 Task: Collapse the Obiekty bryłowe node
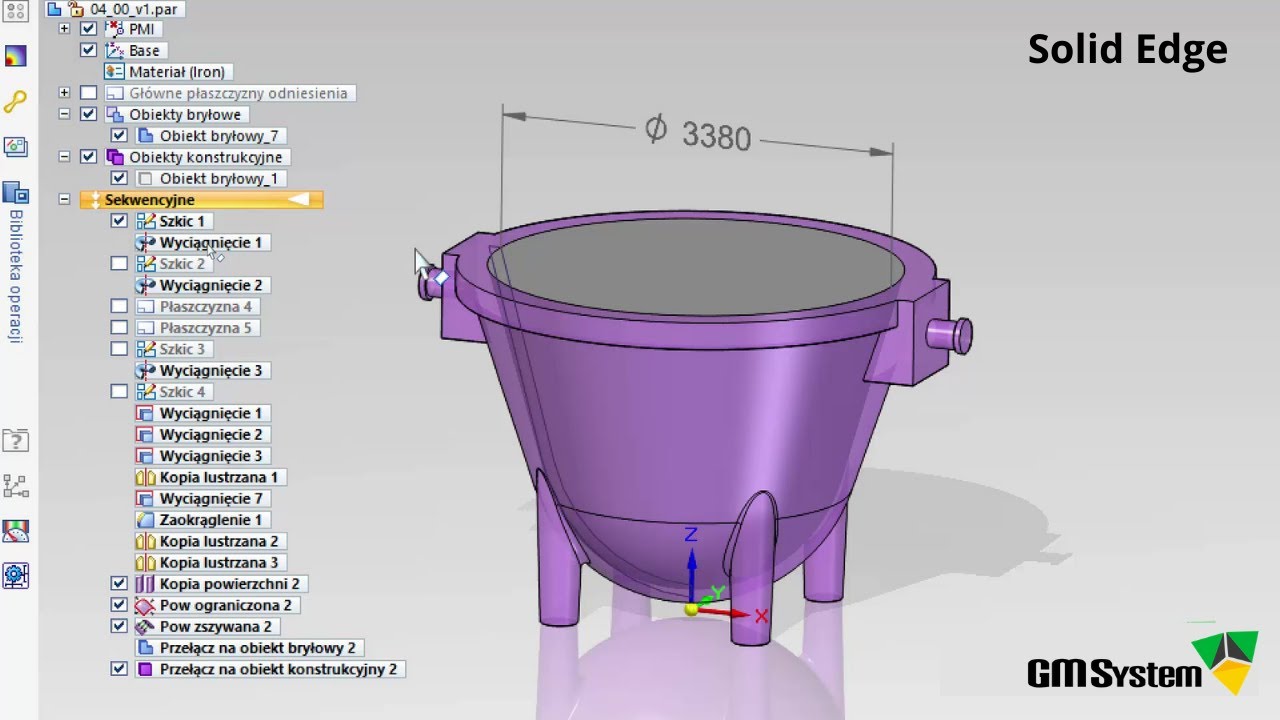tap(64, 114)
